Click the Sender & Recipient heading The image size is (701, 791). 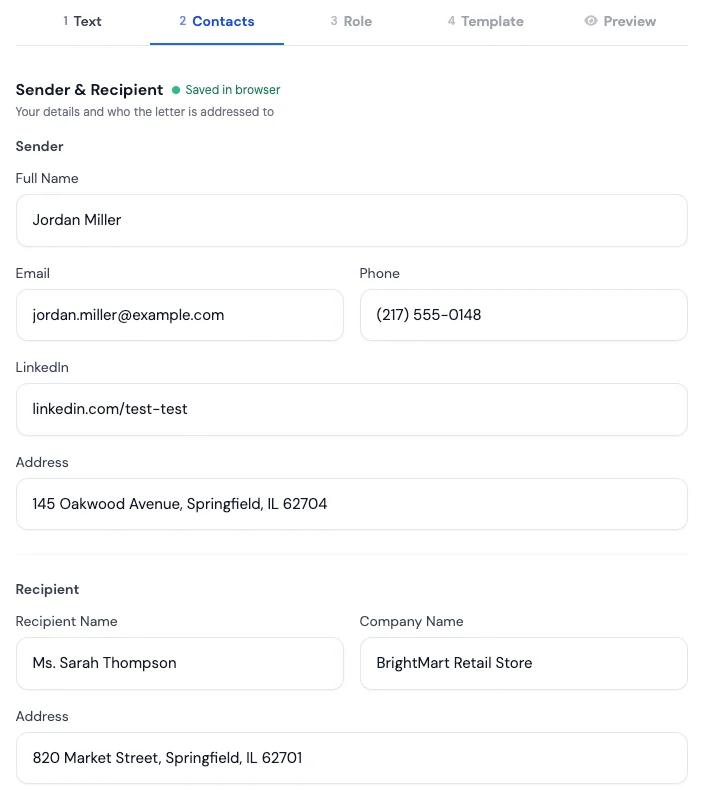click(x=89, y=90)
